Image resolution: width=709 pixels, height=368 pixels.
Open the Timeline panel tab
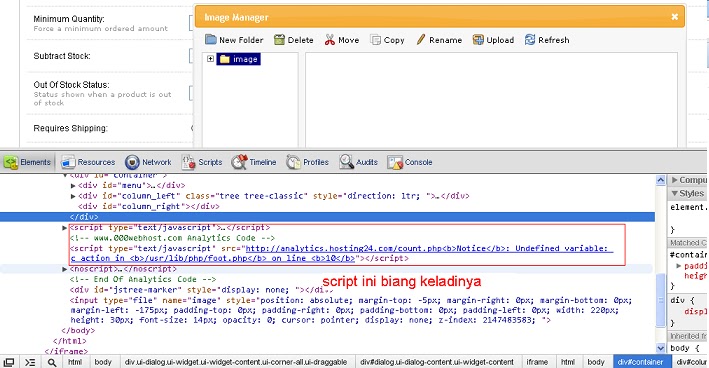click(254, 162)
